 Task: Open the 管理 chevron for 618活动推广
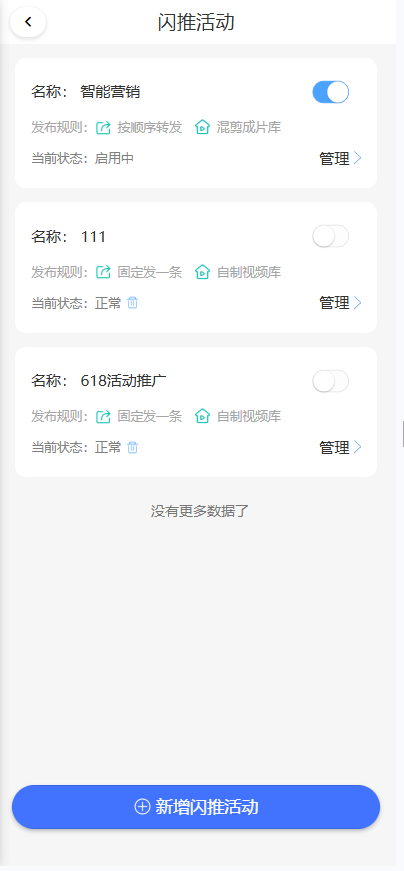pyautogui.click(x=357, y=447)
